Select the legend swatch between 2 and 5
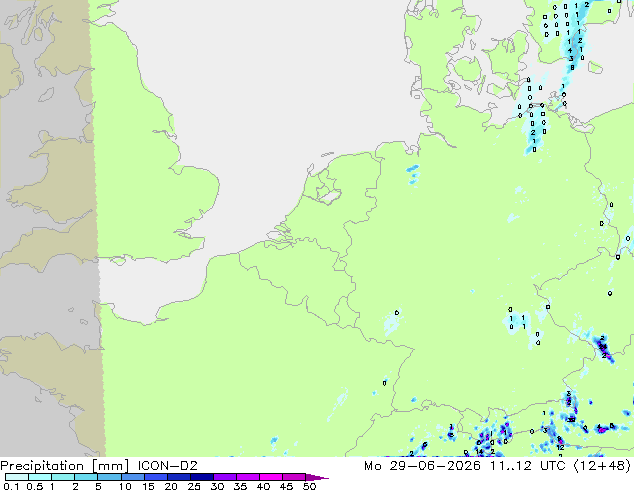Image resolution: width=634 pixels, height=490 pixels. (x=86, y=477)
